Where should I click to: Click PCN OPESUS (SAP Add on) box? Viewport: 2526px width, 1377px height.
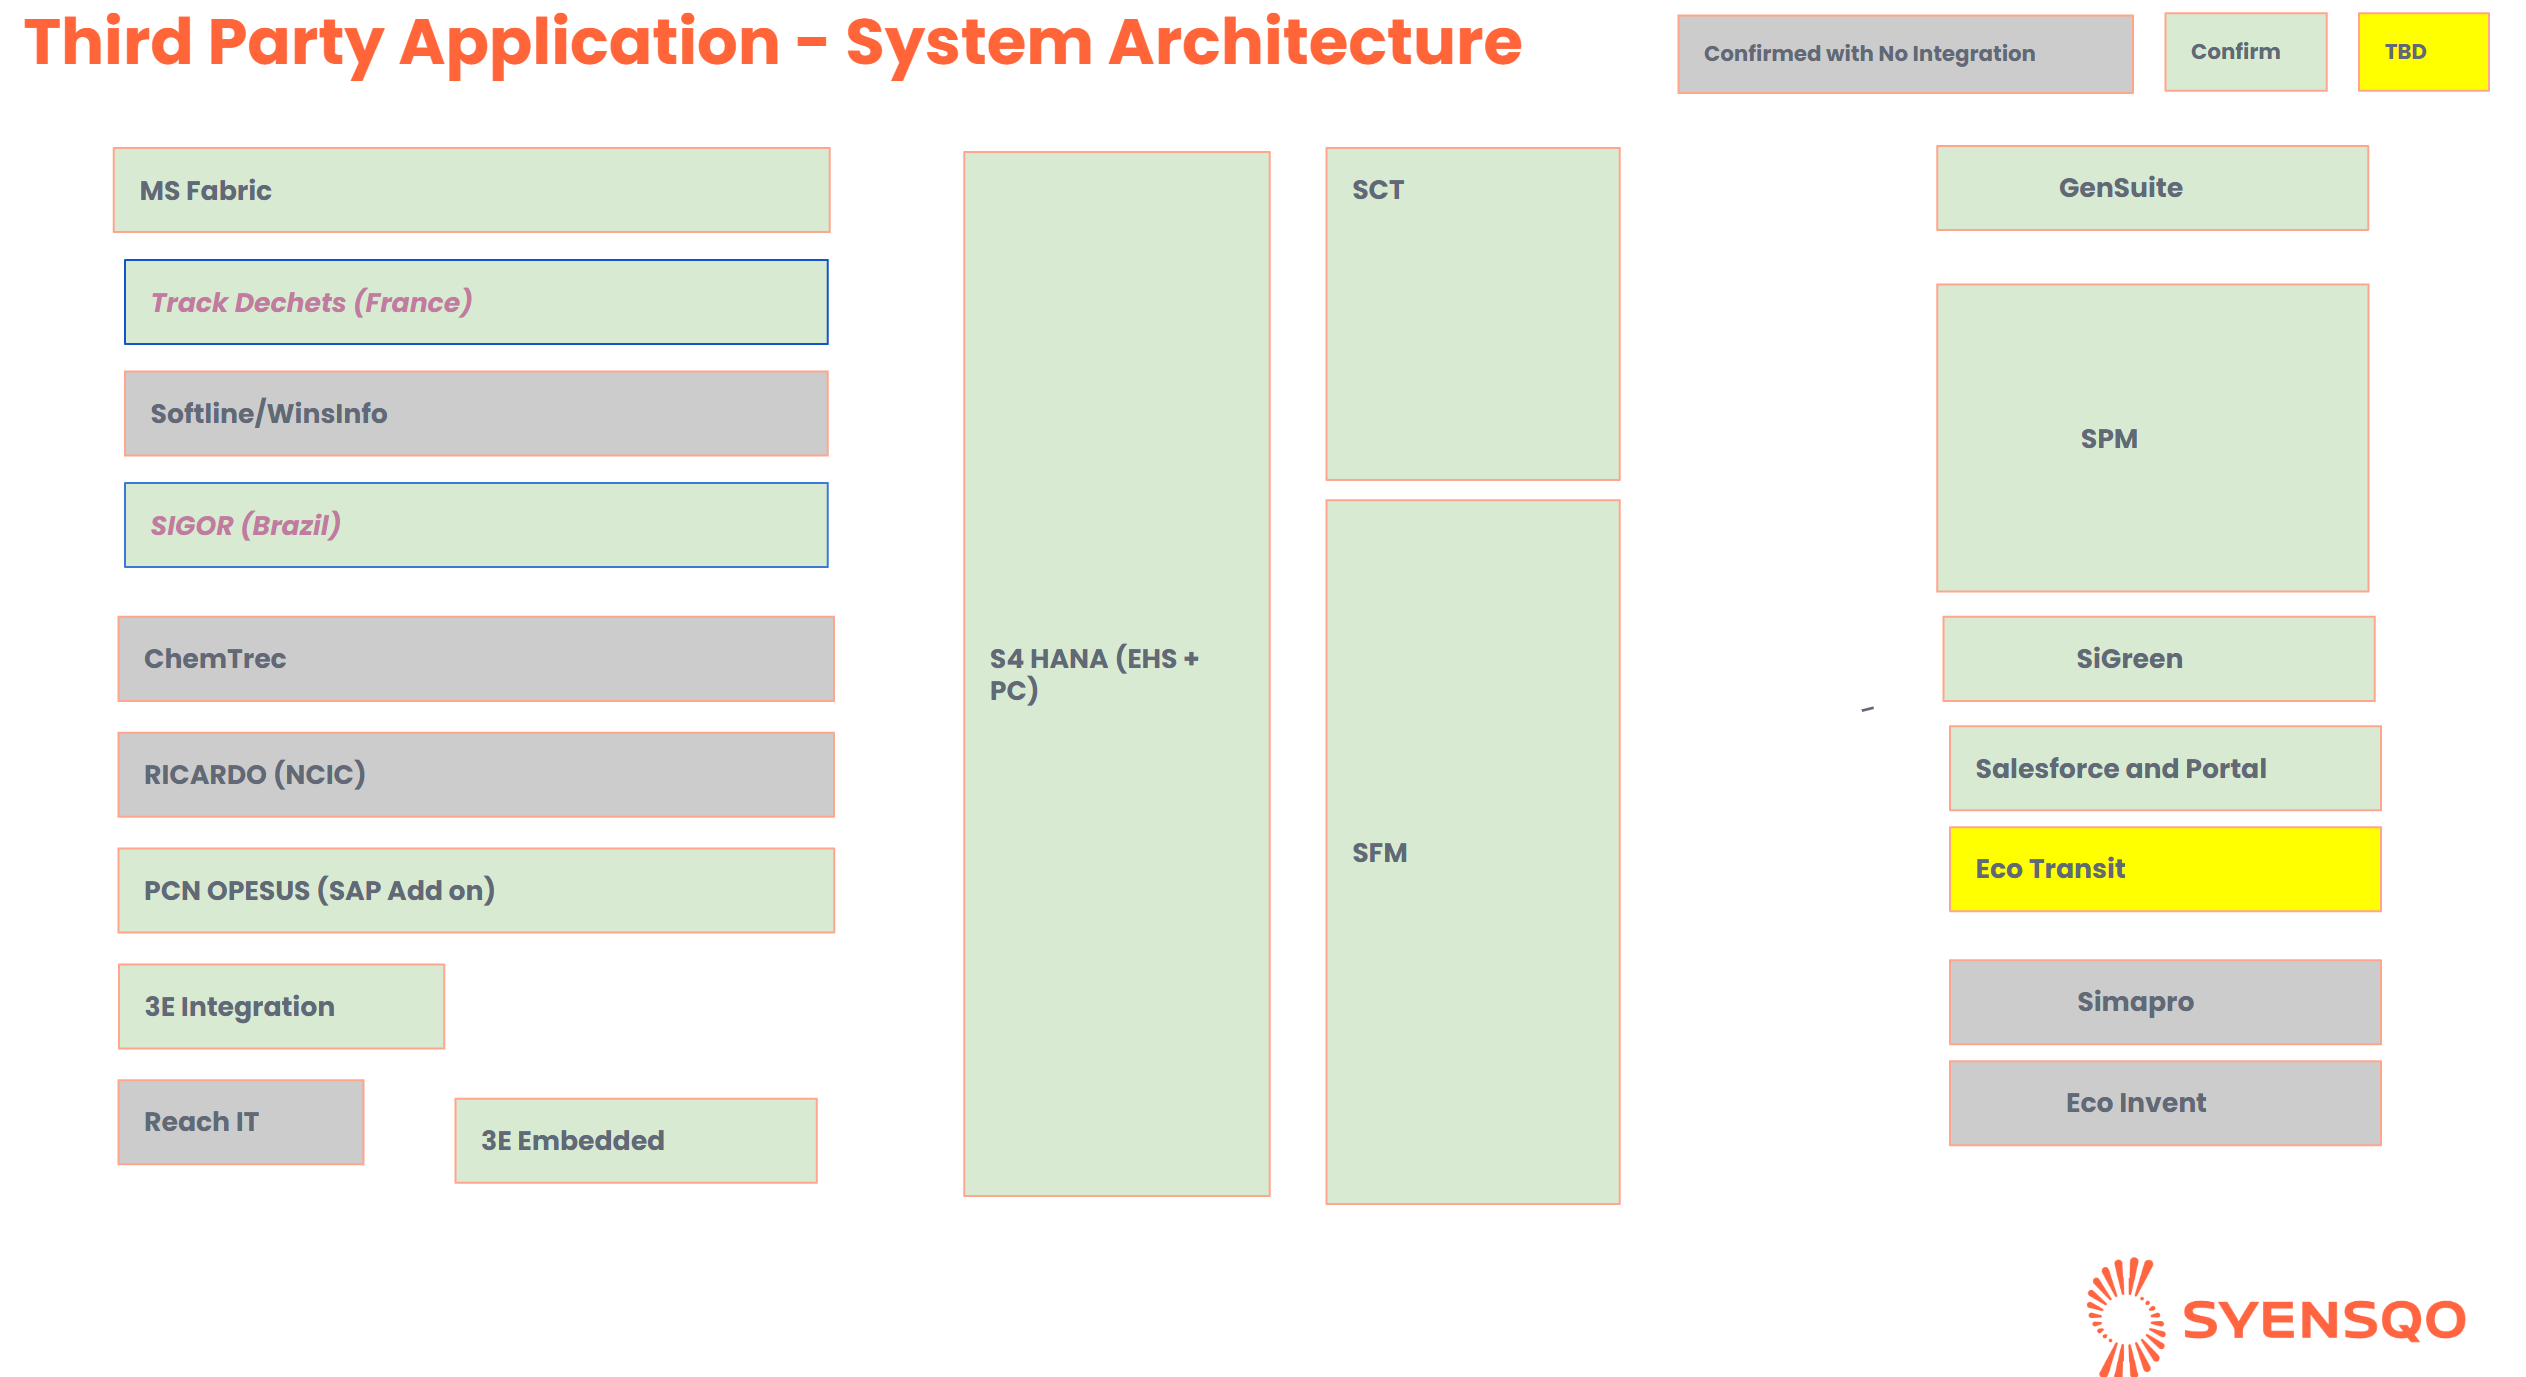click(x=476, y=890)
